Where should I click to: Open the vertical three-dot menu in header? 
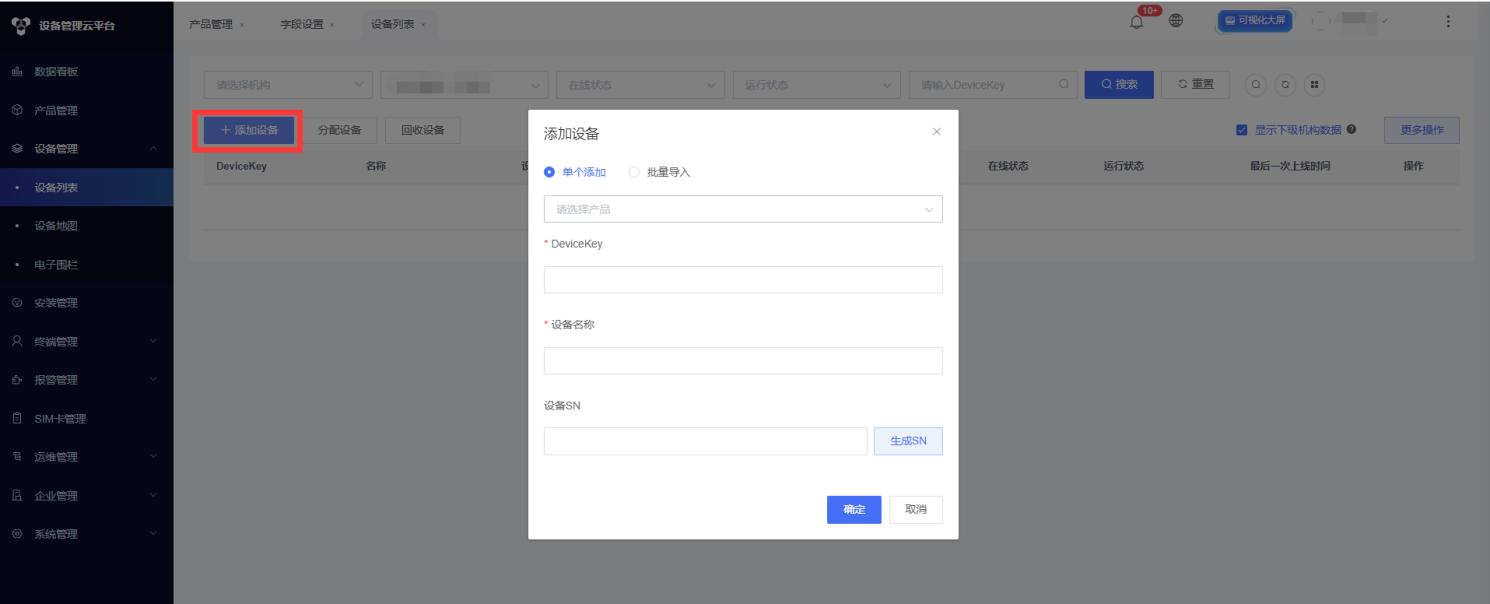[x=1449, y=22]
